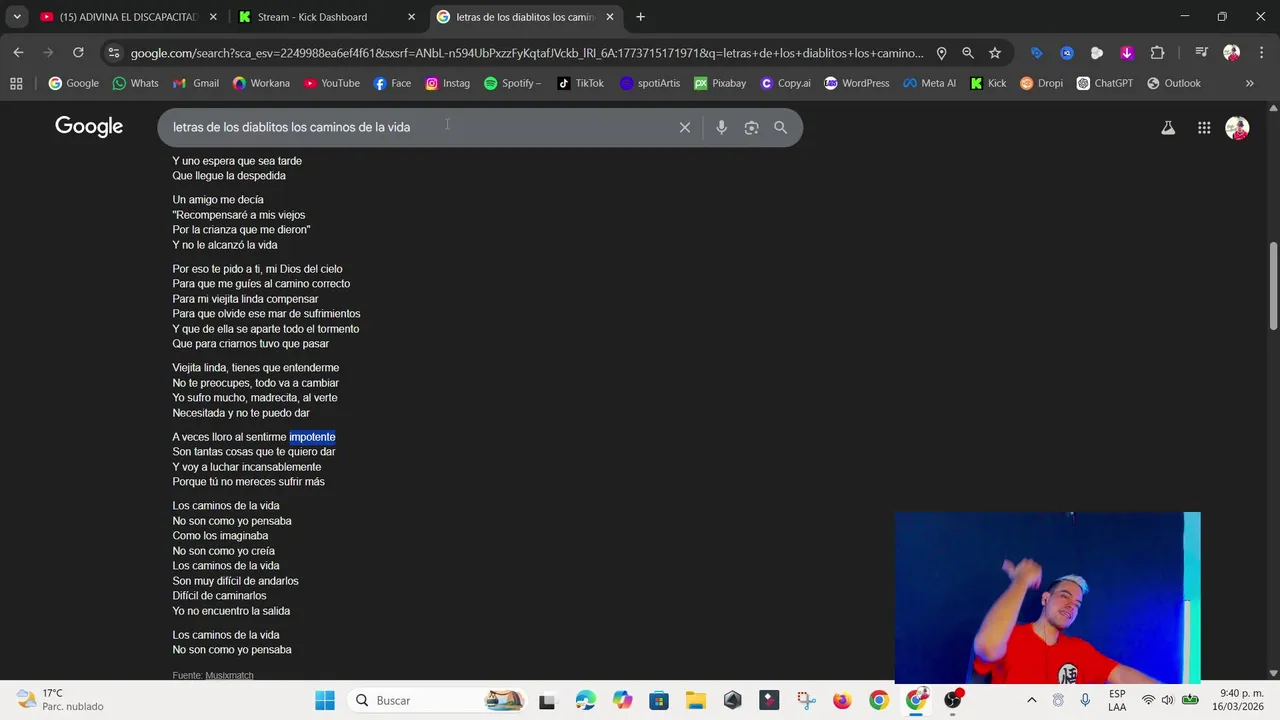Image resolution: width=1280 pixels, height=720 pixels.
Task: Open the ChatGPT bookmark
Action: (1104, 83)
